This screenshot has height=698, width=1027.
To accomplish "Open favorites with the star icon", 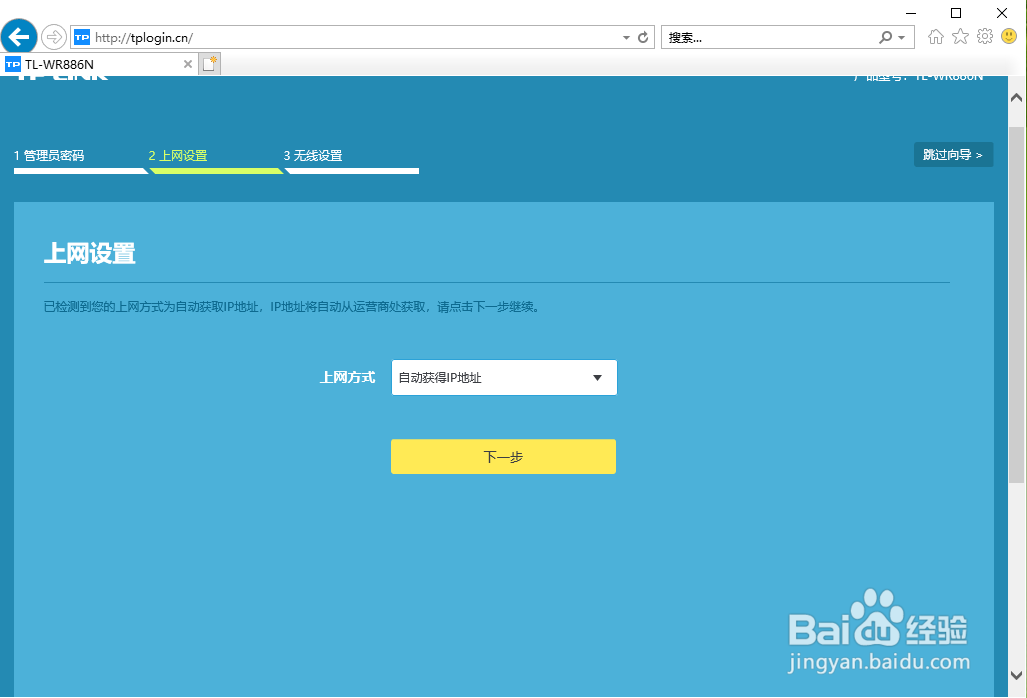I will (x=959, y=35).
